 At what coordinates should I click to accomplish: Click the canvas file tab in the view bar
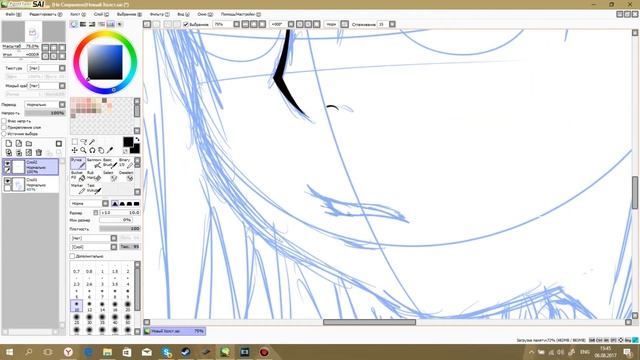click(x=174, y=331)
